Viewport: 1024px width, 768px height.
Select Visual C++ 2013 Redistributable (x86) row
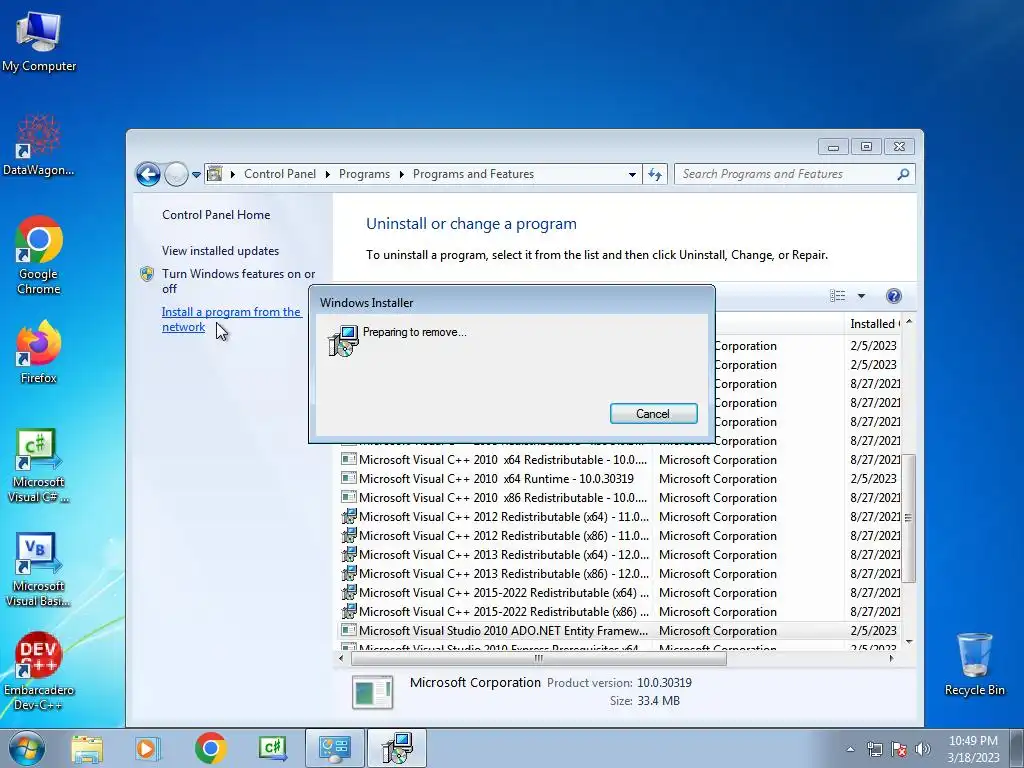point(619,573)
